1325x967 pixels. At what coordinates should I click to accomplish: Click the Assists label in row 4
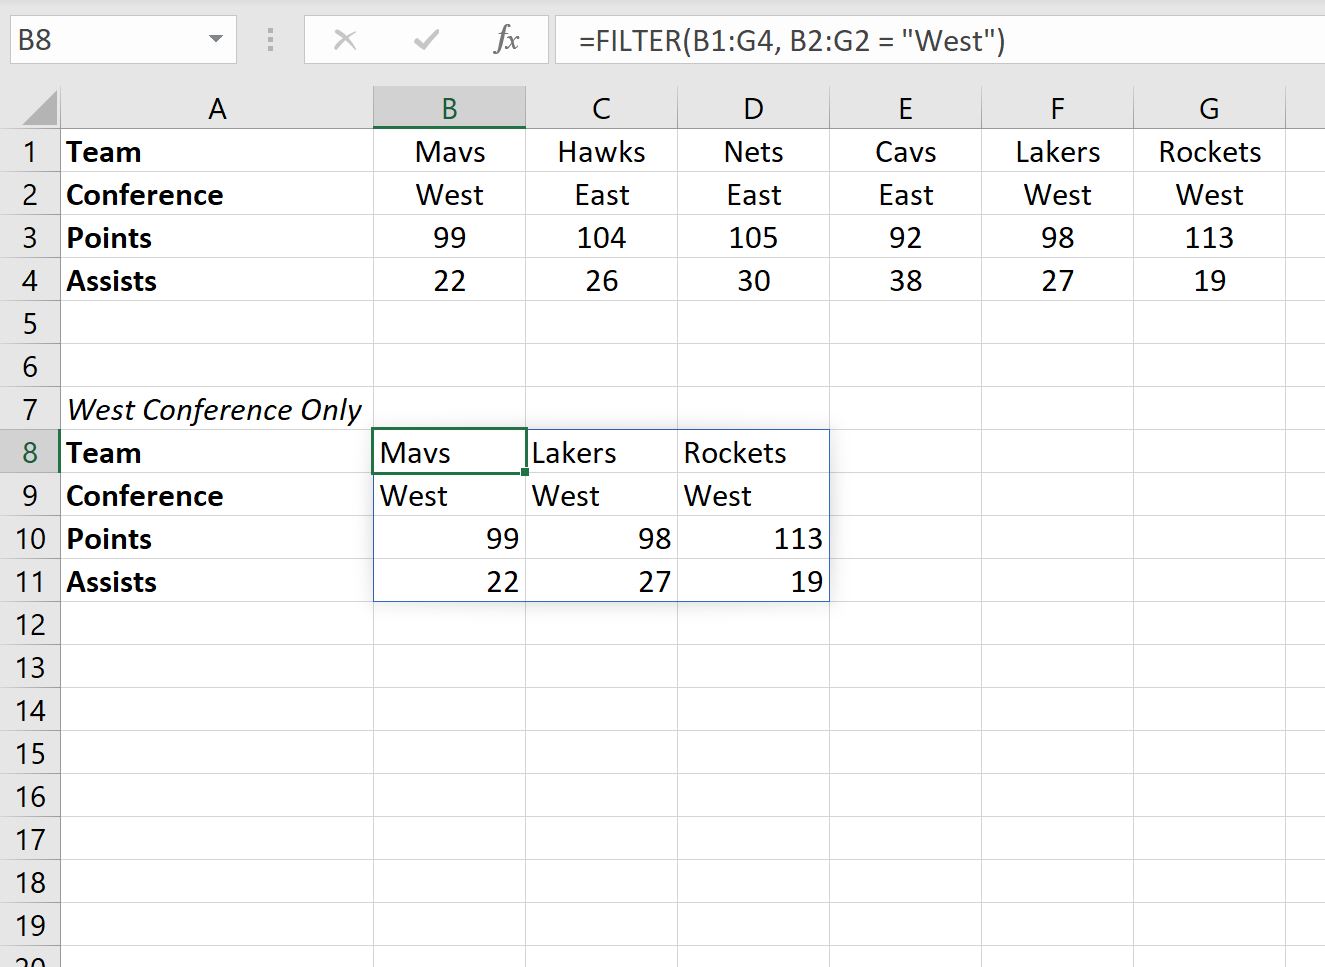click(217, 280)
